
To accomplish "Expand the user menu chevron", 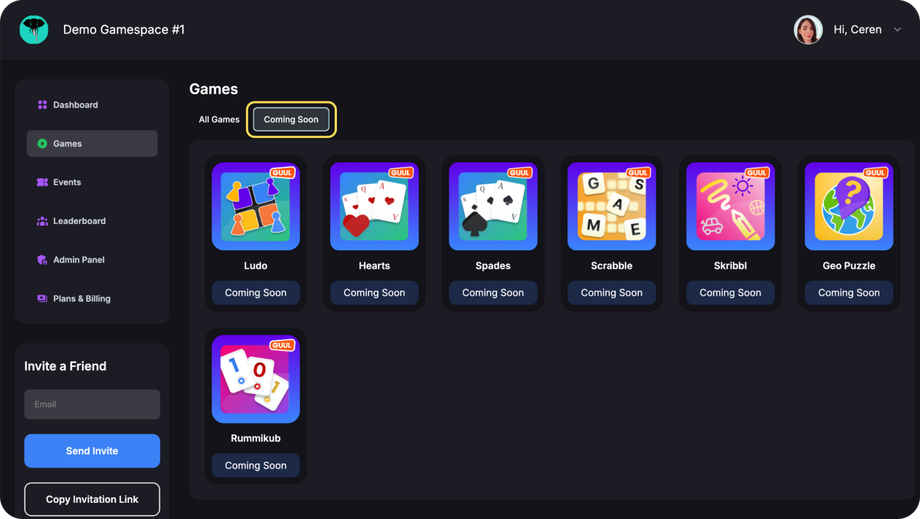I will tap(897, 29).
